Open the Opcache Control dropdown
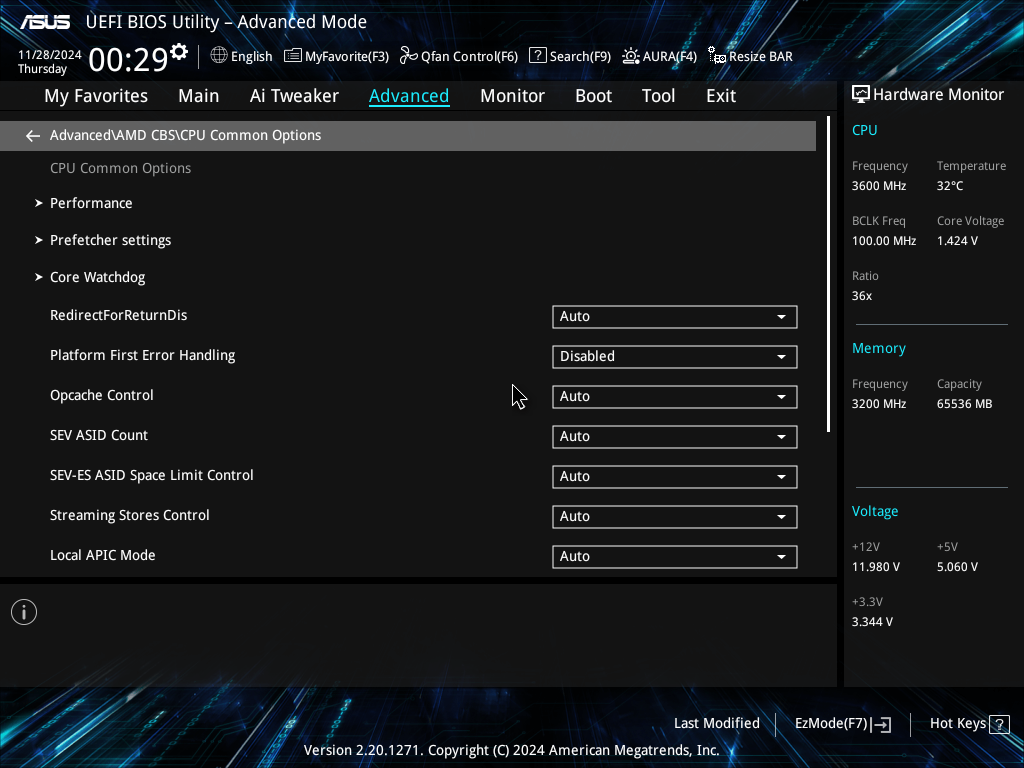Image resolution: width=1024 pixels, height=768 pixels. [674, 397]
